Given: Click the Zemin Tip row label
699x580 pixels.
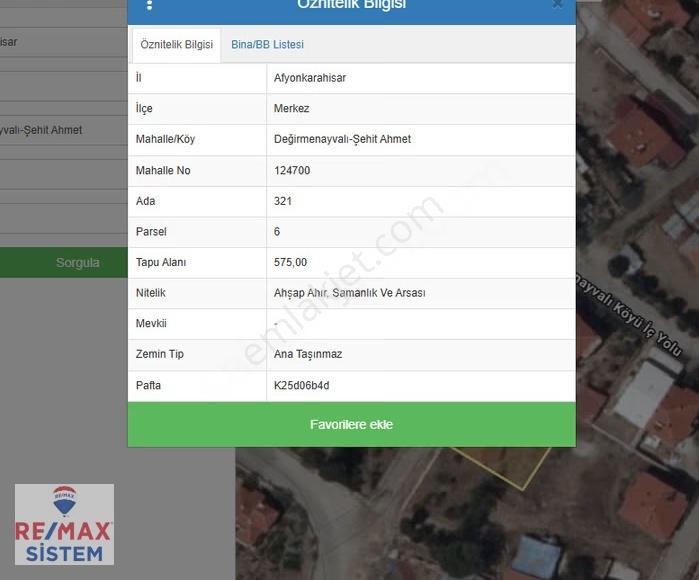Looking at the screenshot, I should [160, 354].
